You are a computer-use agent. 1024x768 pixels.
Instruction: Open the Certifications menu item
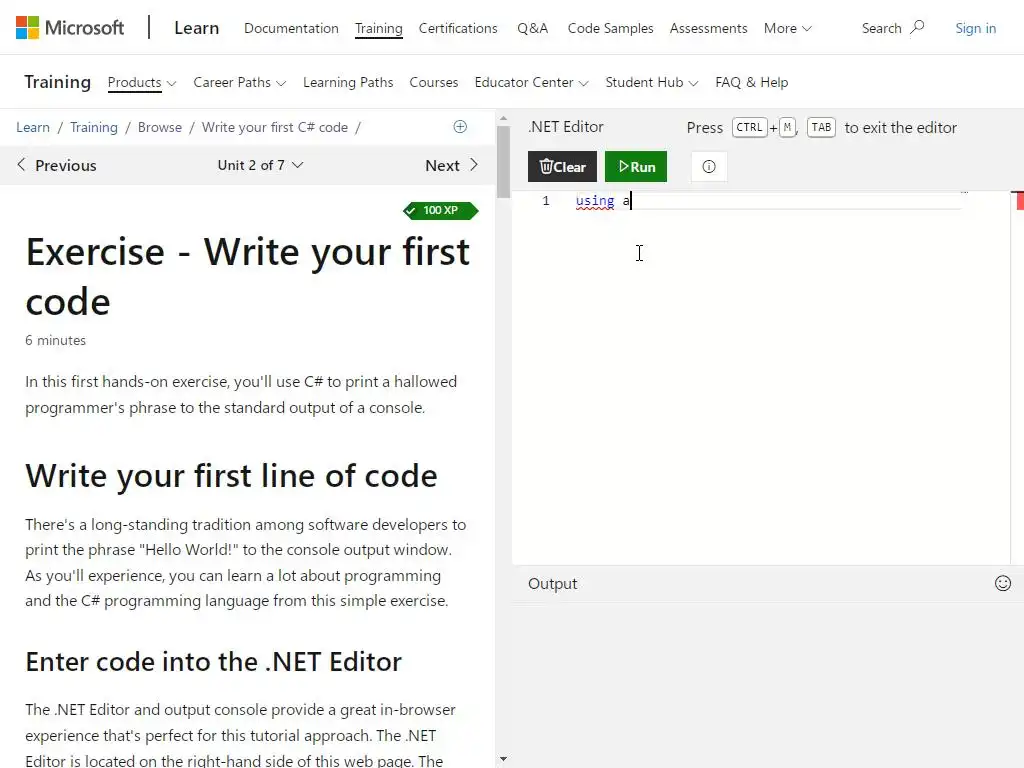(x=458, y=28)
